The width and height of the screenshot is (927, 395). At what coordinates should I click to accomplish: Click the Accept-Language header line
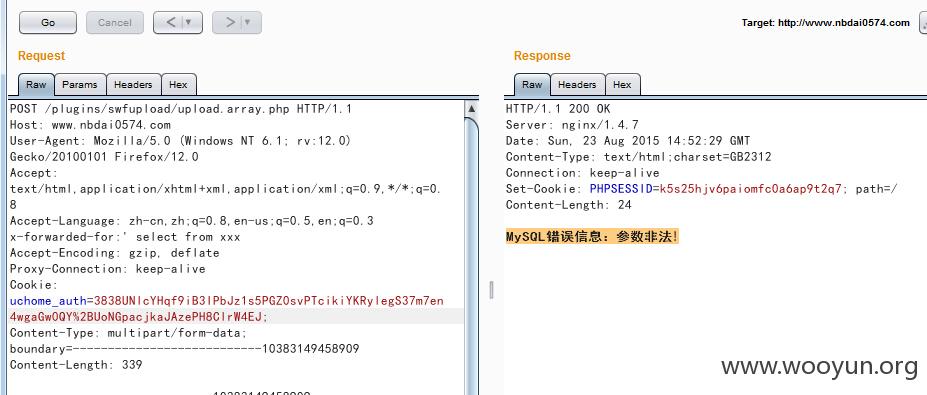point(192,221)
